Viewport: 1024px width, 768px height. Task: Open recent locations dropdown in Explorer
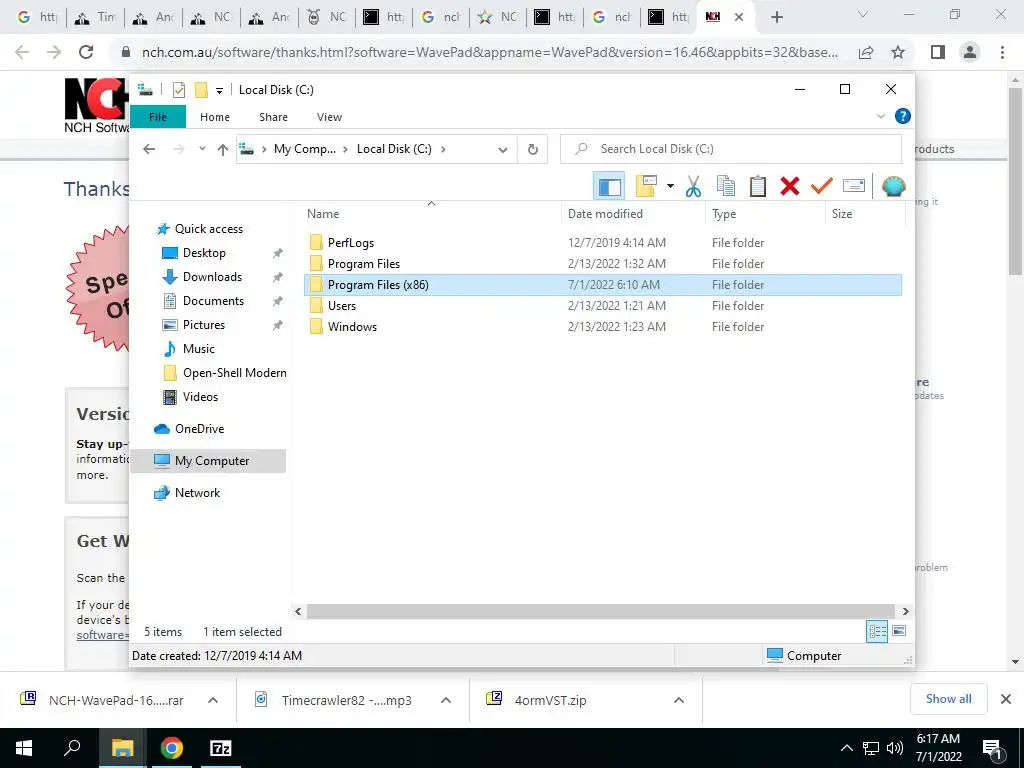(202, 149)
